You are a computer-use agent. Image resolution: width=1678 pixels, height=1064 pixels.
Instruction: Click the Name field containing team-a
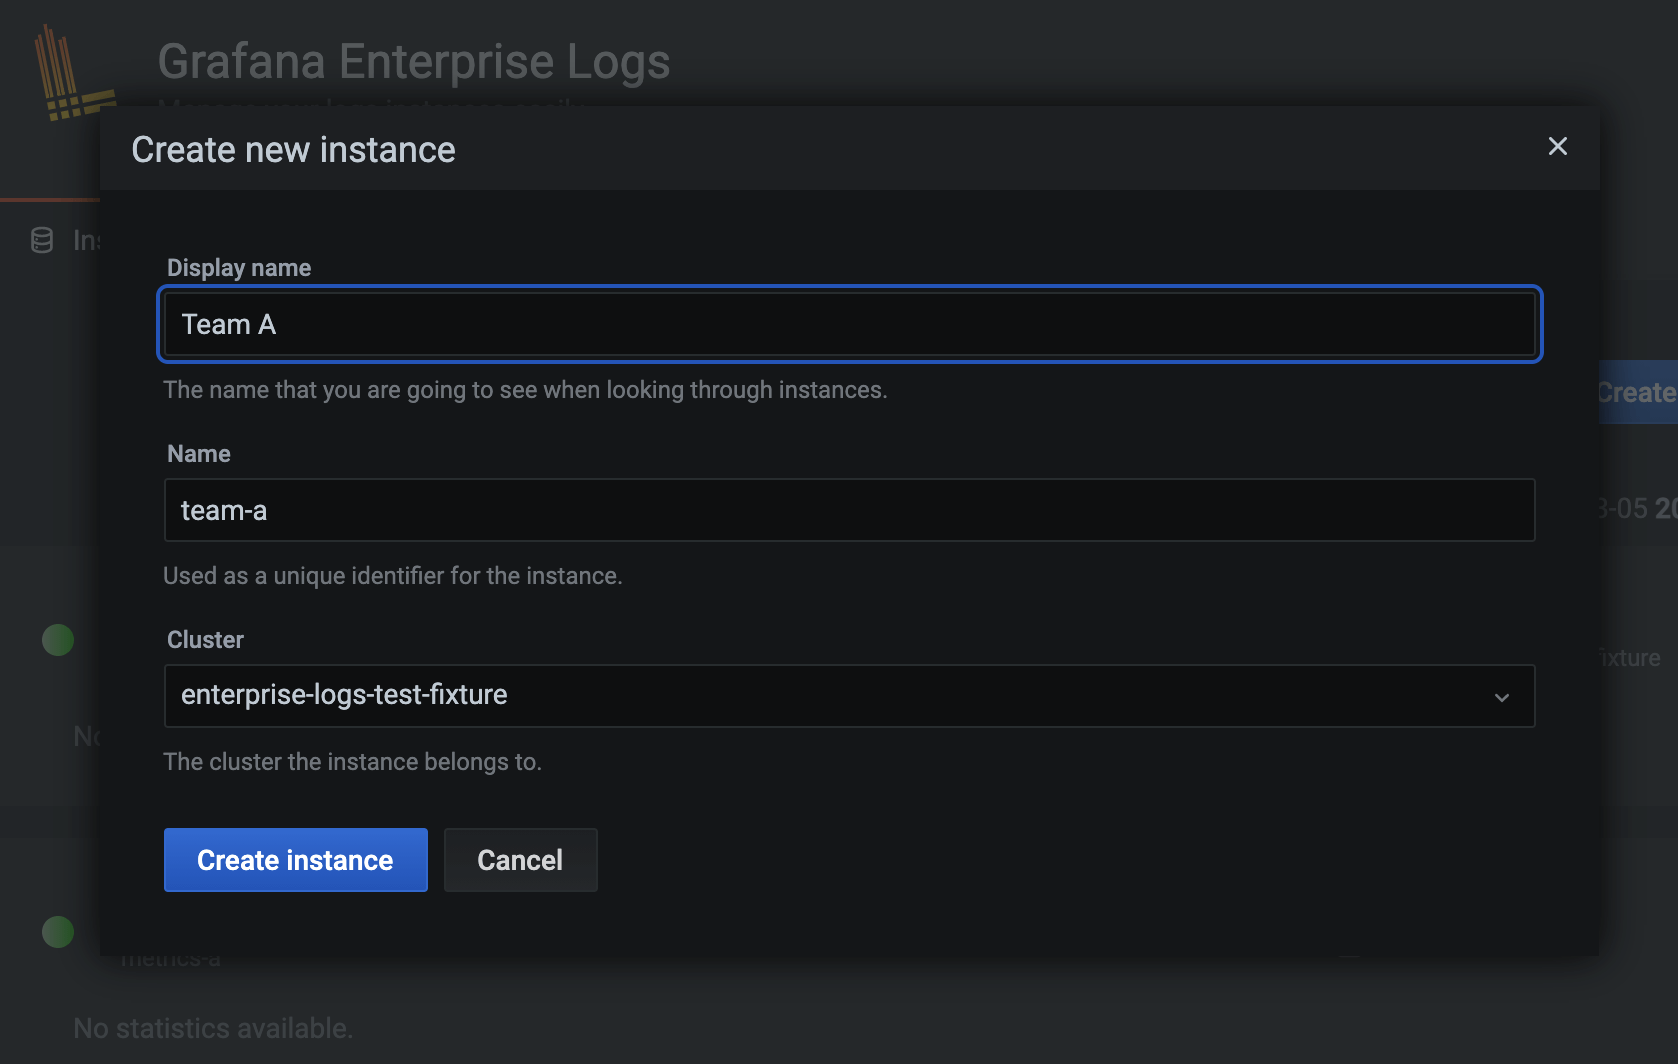848,510
